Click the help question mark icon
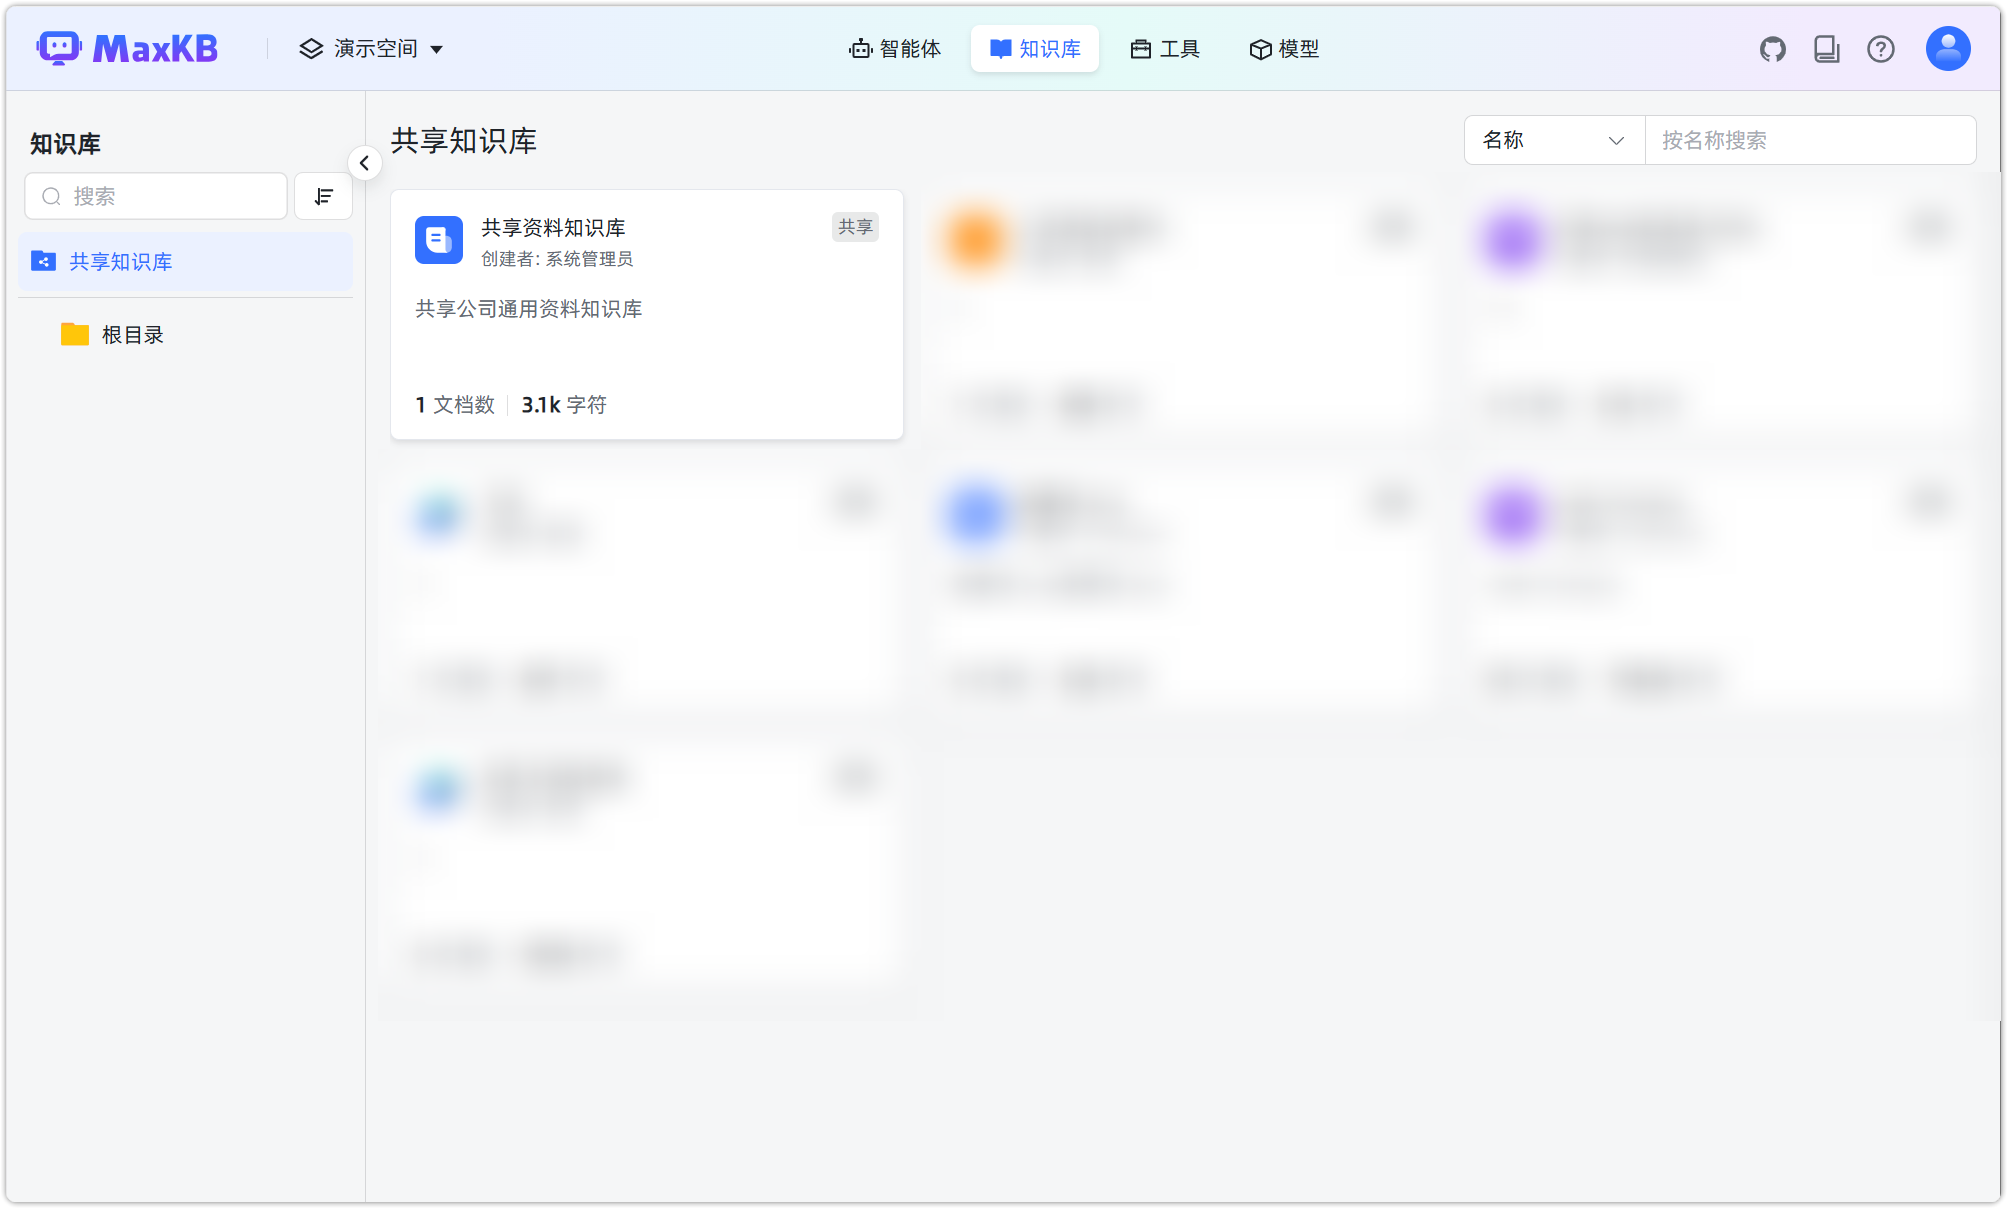 (1881, 48)
